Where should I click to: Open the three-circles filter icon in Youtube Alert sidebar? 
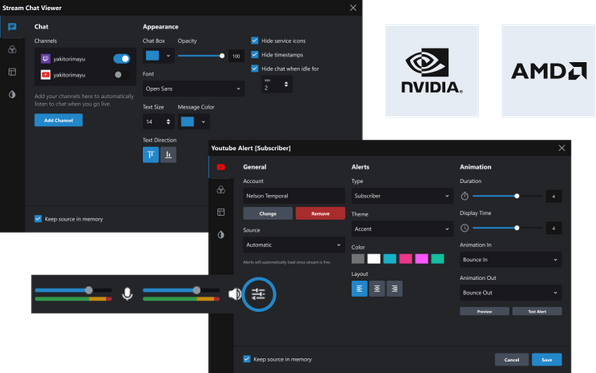pos(221,190)
